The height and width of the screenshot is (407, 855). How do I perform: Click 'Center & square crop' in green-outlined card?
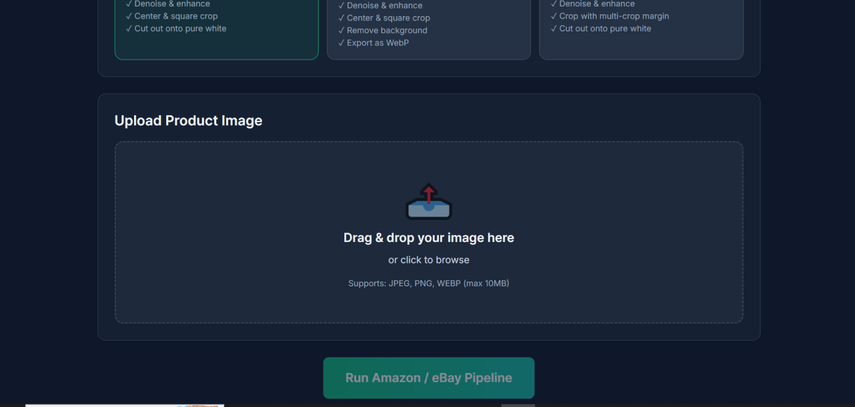(x=172, y=16)
